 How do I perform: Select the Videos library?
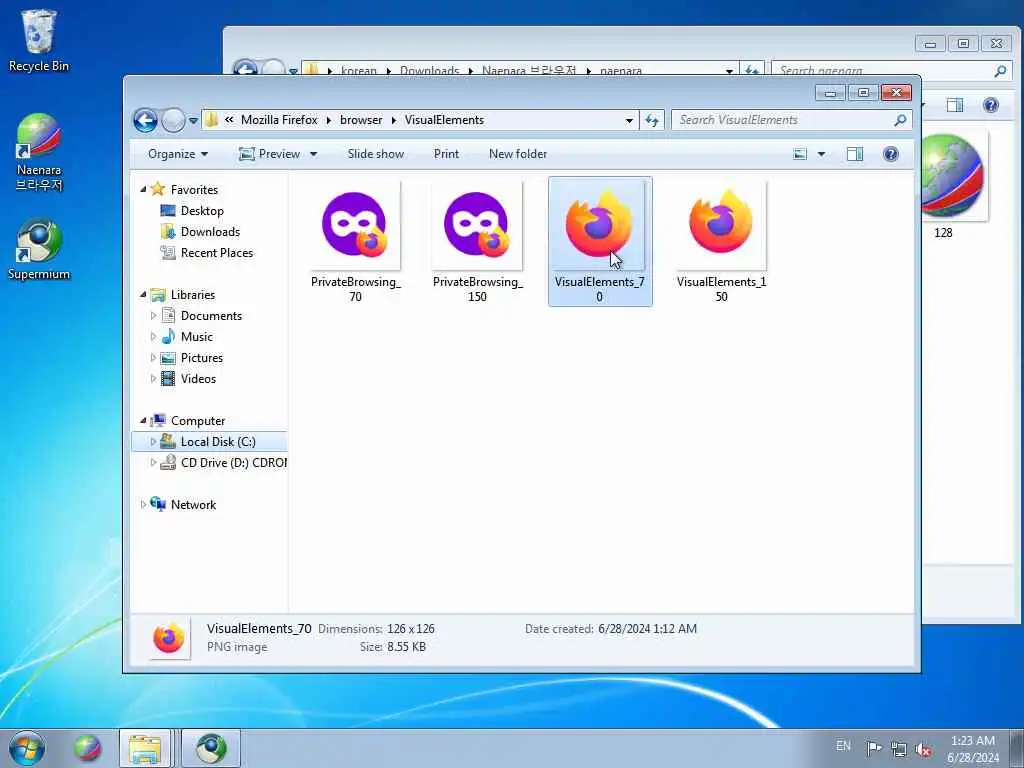coord(198,379)
